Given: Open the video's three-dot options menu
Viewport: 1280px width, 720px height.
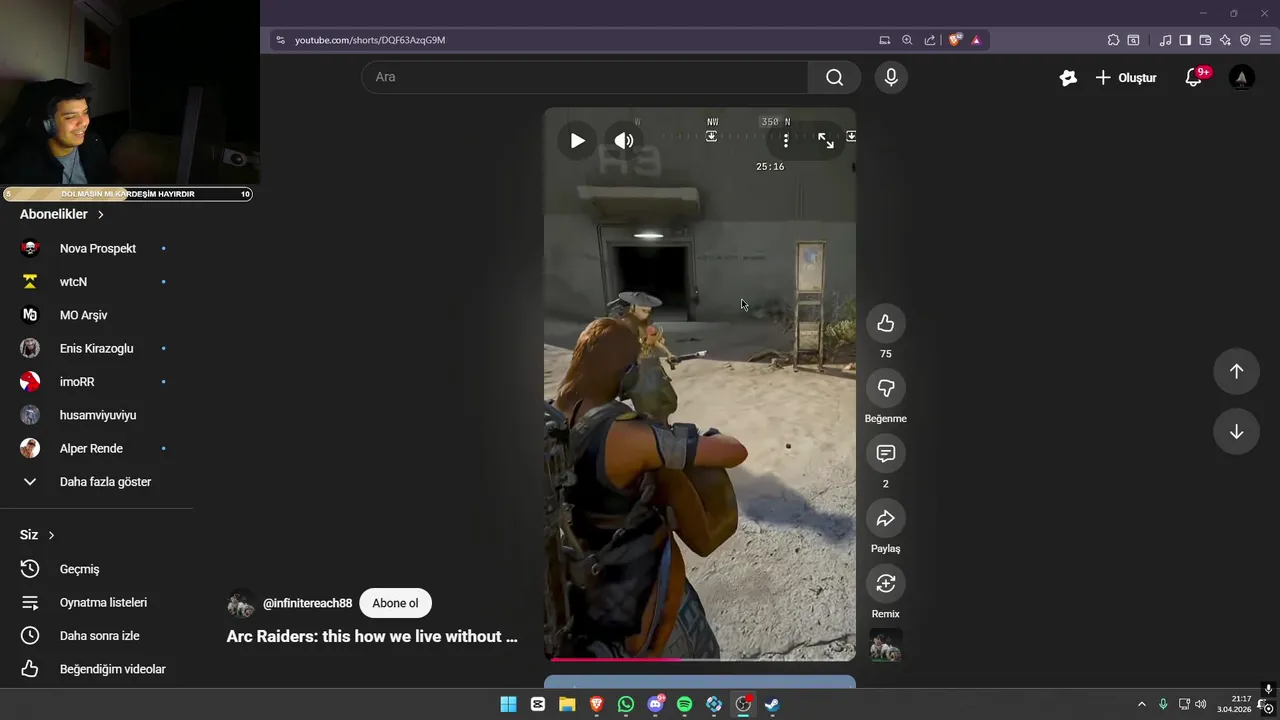Looking at the screenshot, I should (x=786, y=141).
